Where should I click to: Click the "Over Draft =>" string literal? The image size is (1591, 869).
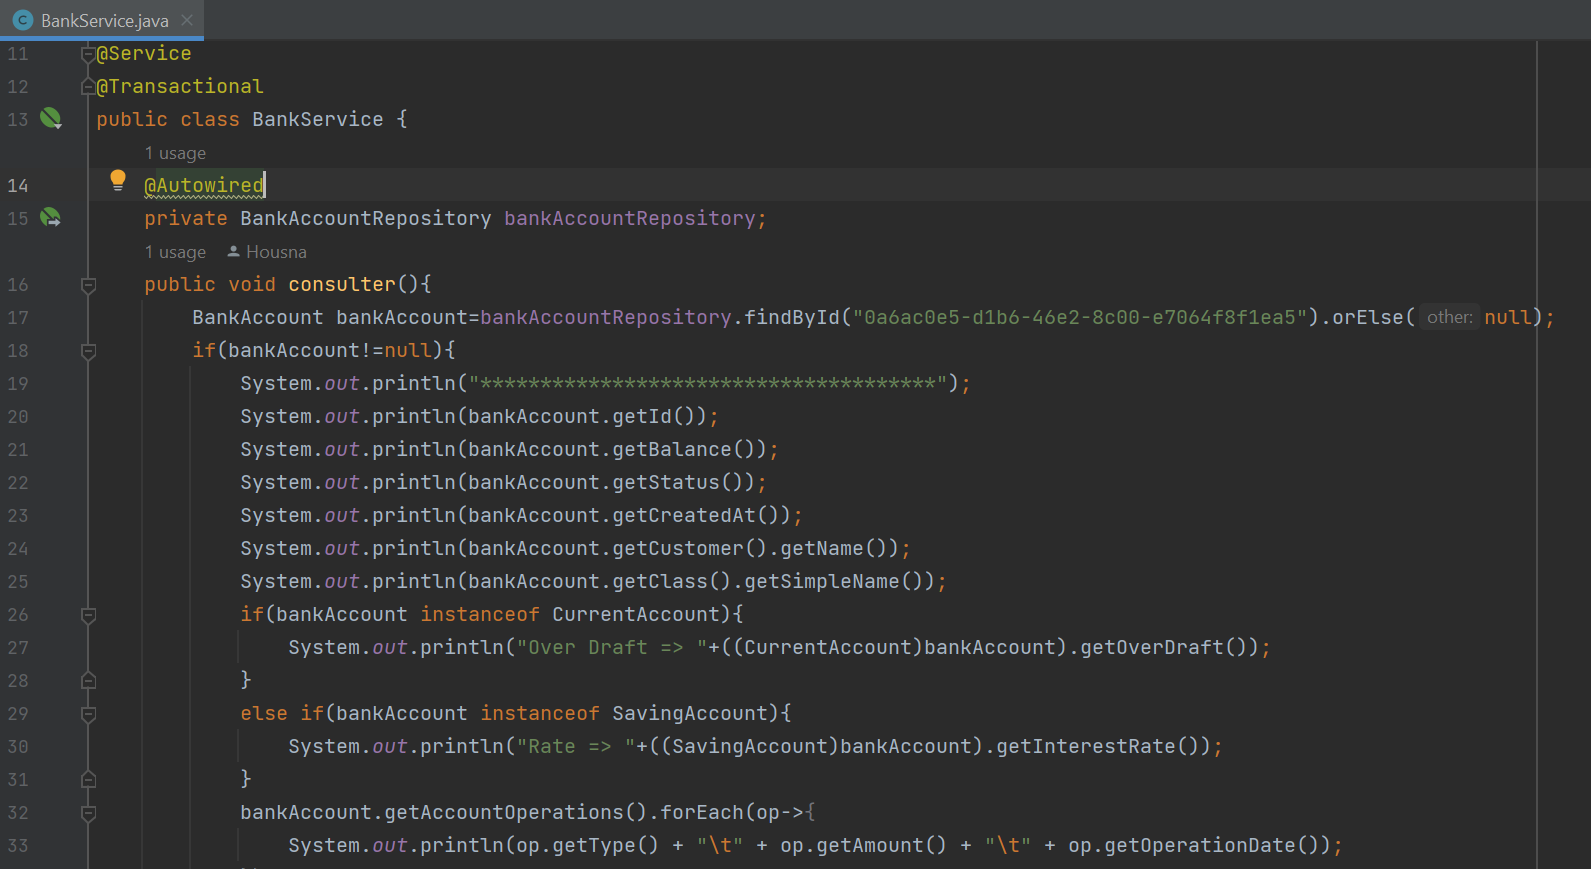tap(612, 647)
